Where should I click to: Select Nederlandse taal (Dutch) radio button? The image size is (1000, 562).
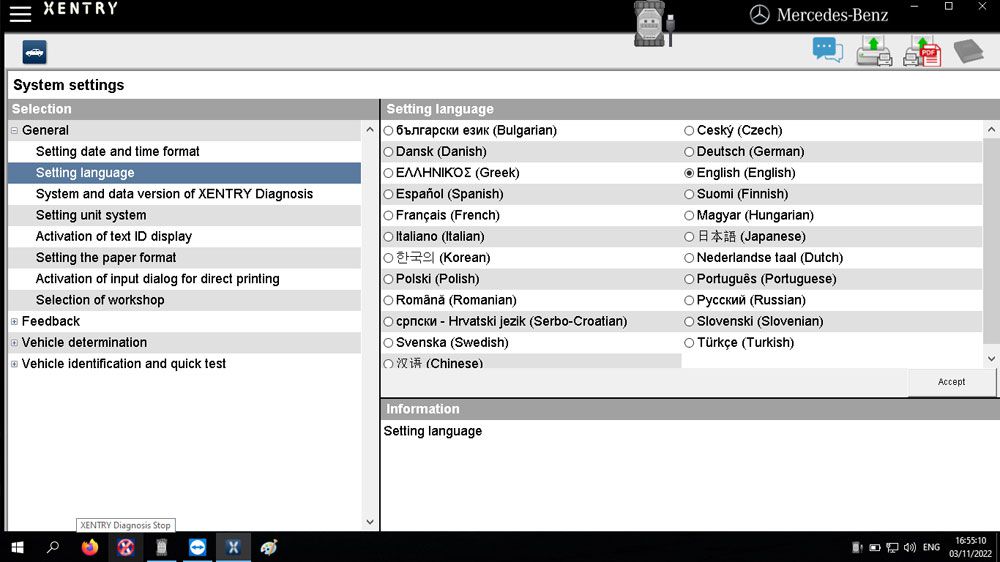coord(689,258)
